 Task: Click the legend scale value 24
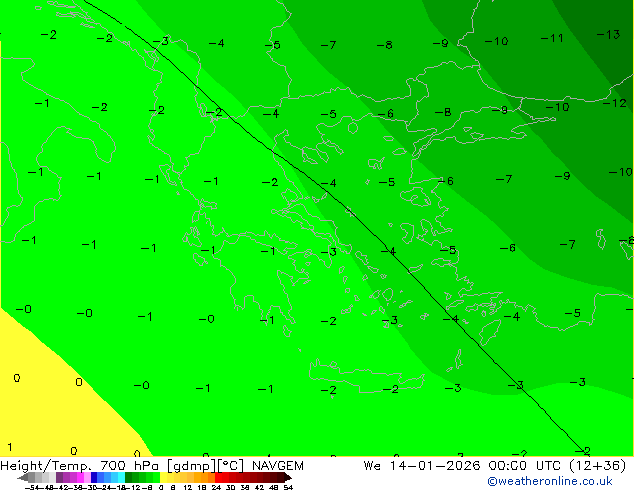[x=216, y=487]
